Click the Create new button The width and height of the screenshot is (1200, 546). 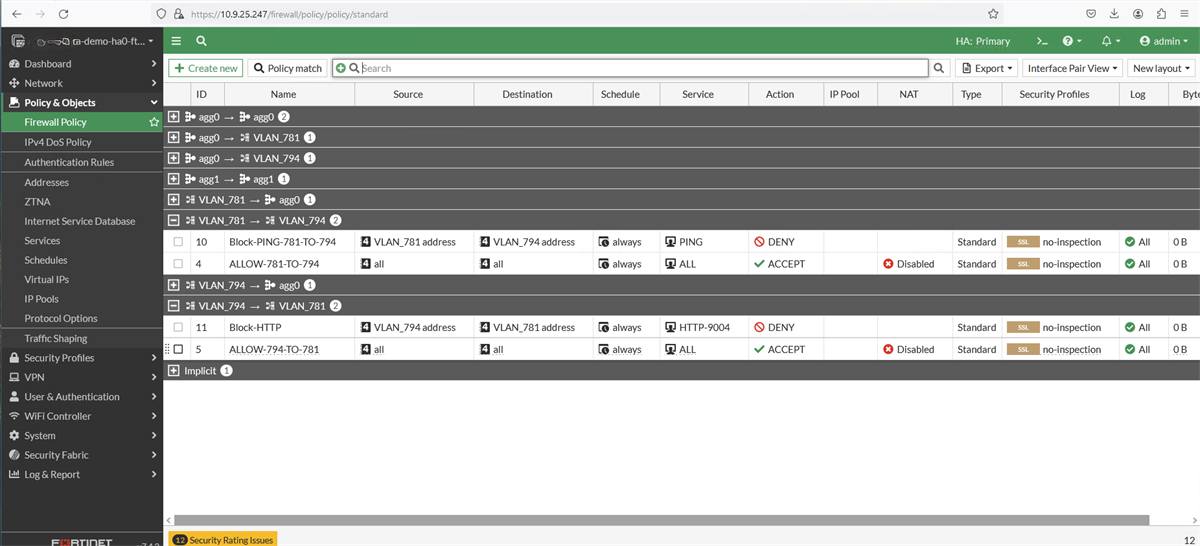tap(205, 68)
